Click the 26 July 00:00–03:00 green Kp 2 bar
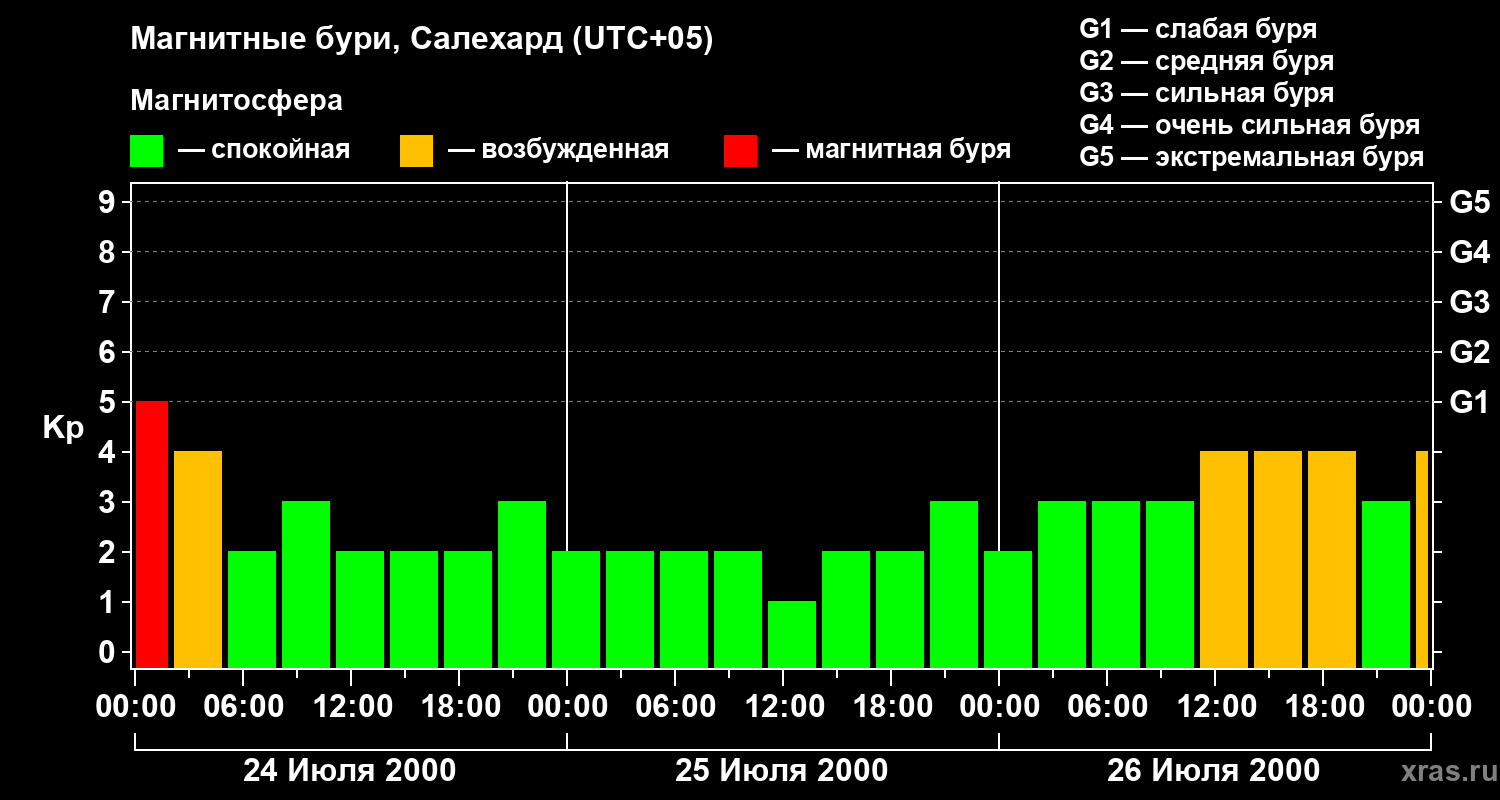Screen dimensions: 1500x800 [x=1008, y=609]
